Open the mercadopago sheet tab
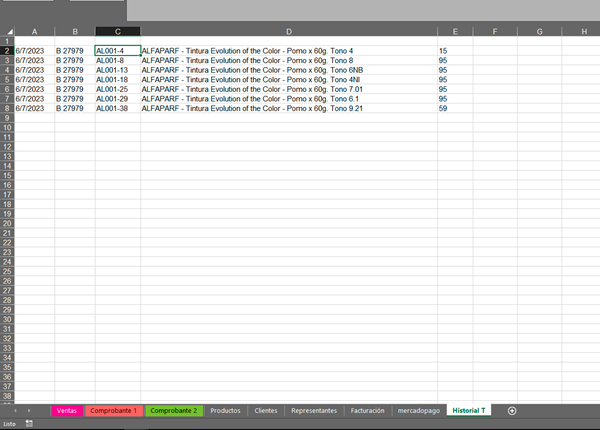The height and width of the screenshot is (430, 600). click(419, 410)
